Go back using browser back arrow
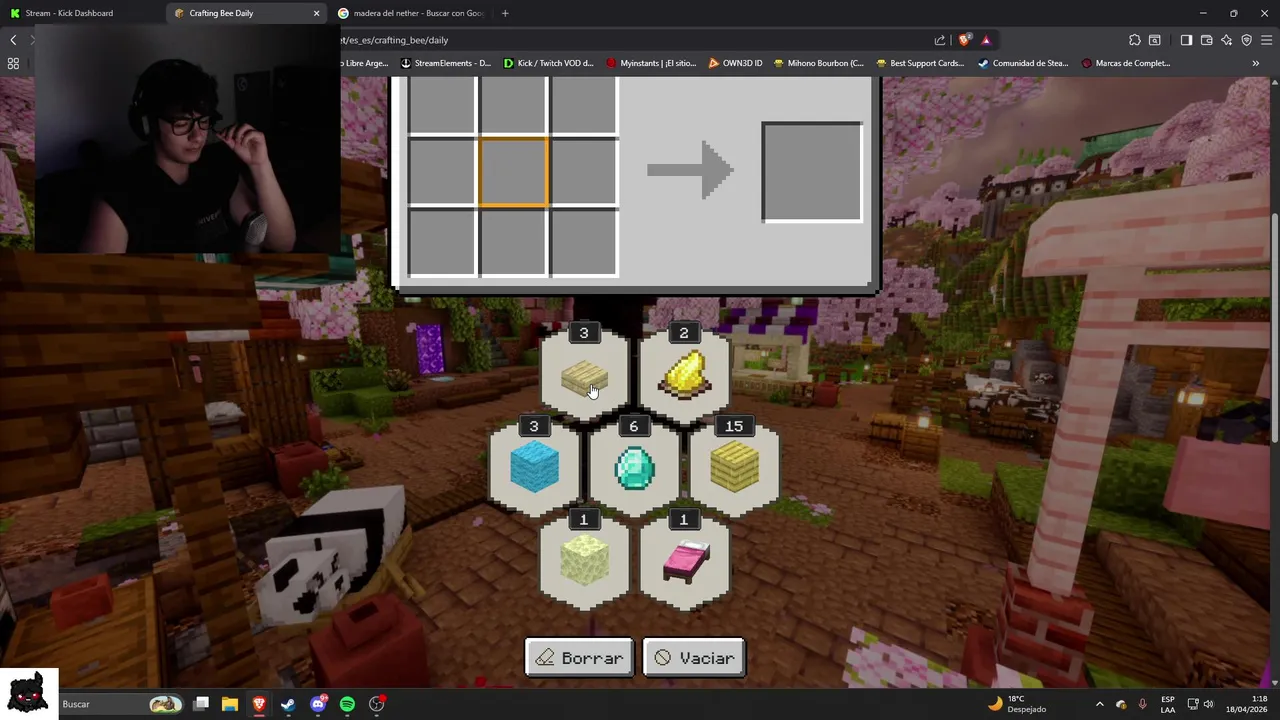The width and height of the screenshot is (1280, 720). pyautogui.click(x=13, y=40)
